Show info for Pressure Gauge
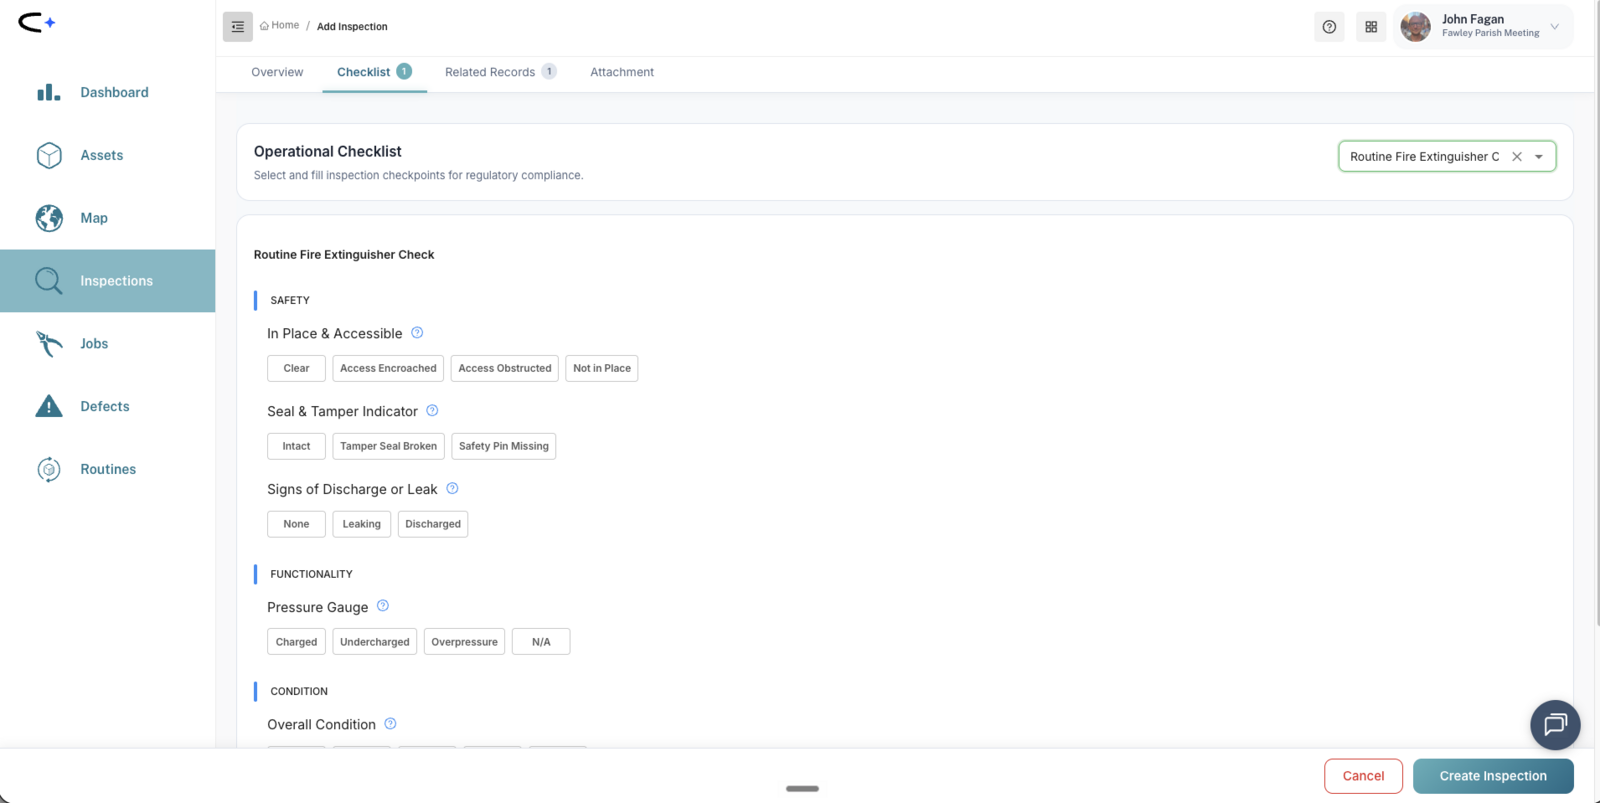 pos(383,606)
